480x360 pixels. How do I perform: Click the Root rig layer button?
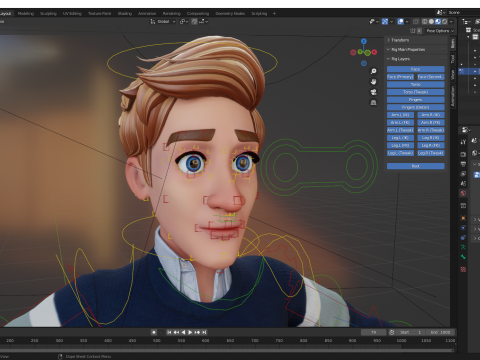point(416,166)
